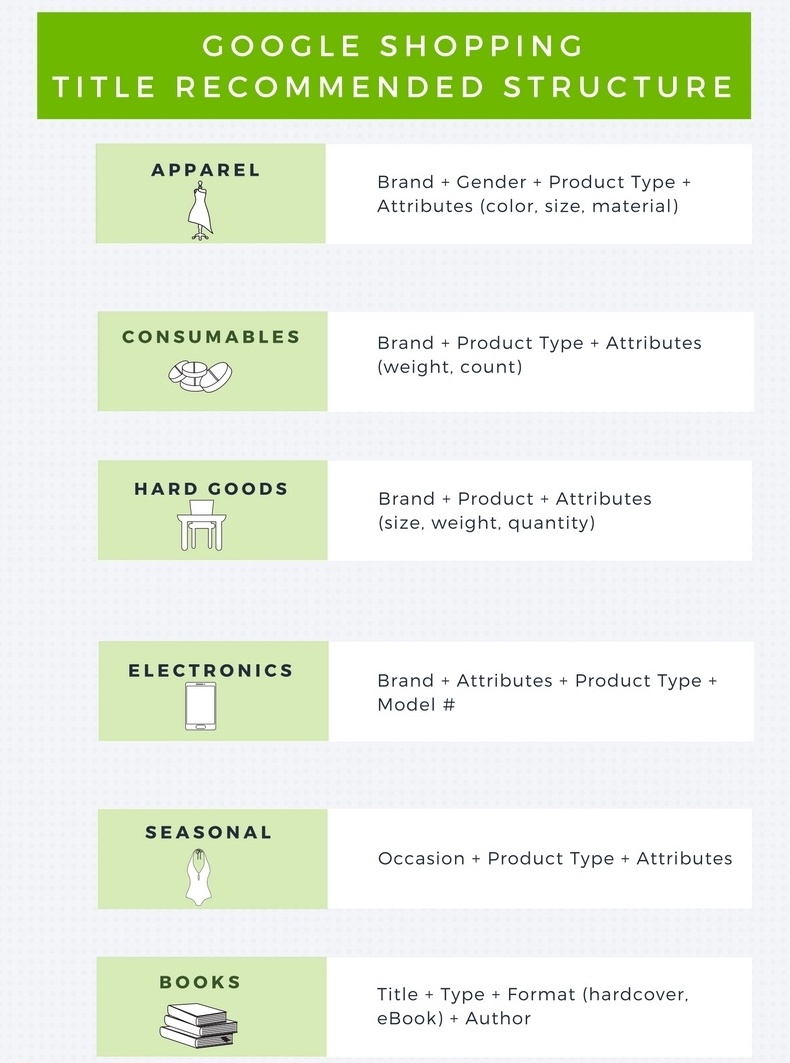The image size is (790, 1063).
Task: Select the CONSUMABLES category heading
Action: 211,337
